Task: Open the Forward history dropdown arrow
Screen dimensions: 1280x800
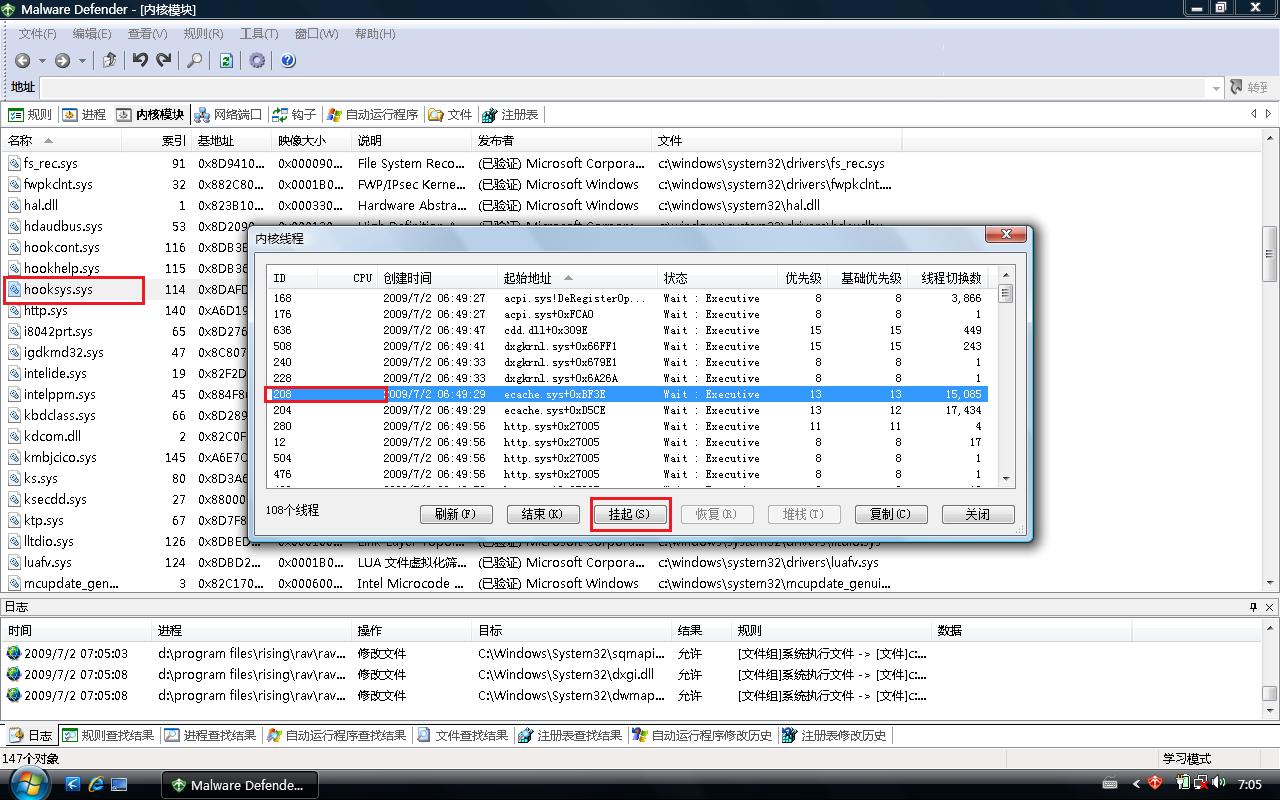Action: (x=82, y=61)
